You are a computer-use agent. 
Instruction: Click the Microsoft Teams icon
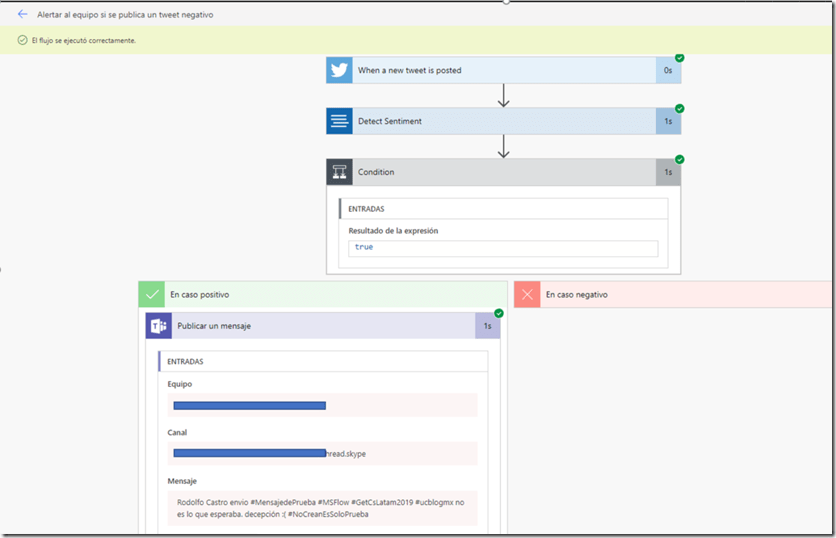(158, 326)
